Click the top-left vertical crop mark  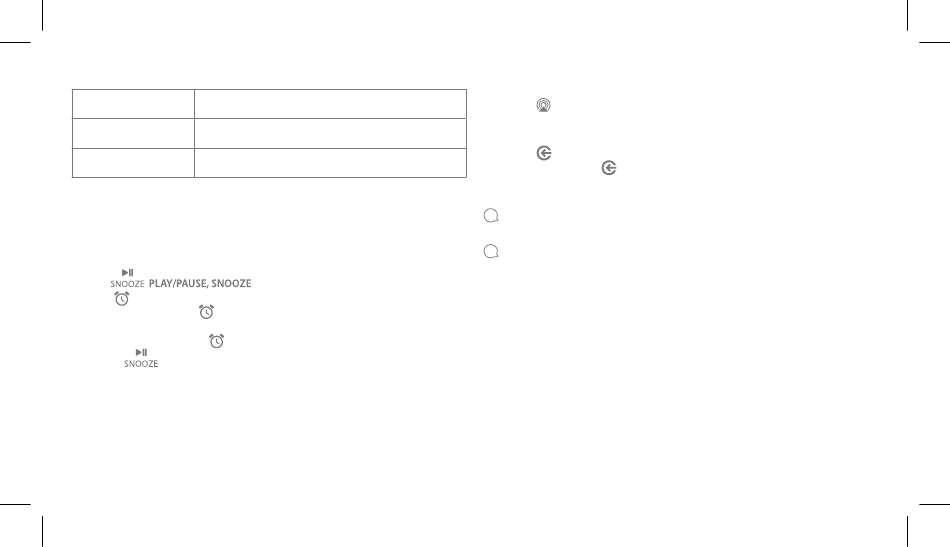pos(42,15)
